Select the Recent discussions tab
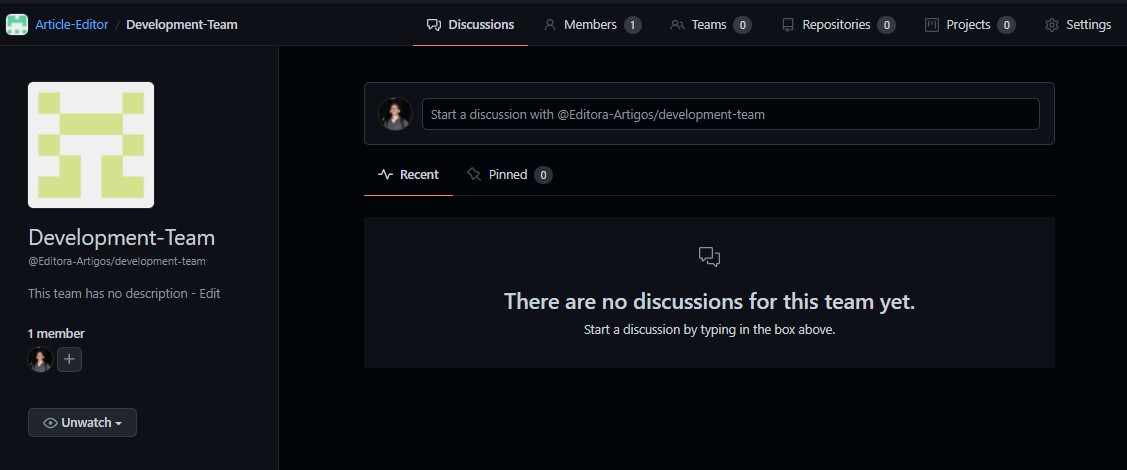This screenshot has width=1127, height=470. pos(408,175)
